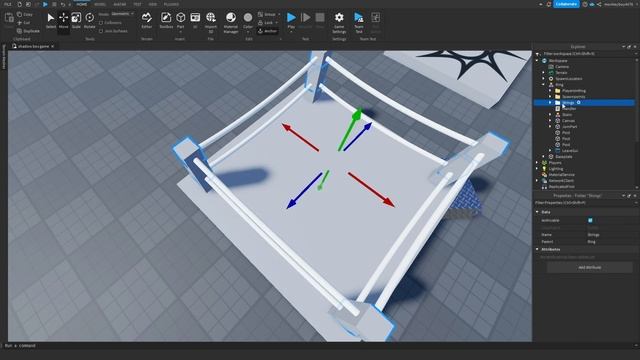Collapse the Attributes section
The image size is (640, 360).
pyautogui.click(x=538, y=249)
